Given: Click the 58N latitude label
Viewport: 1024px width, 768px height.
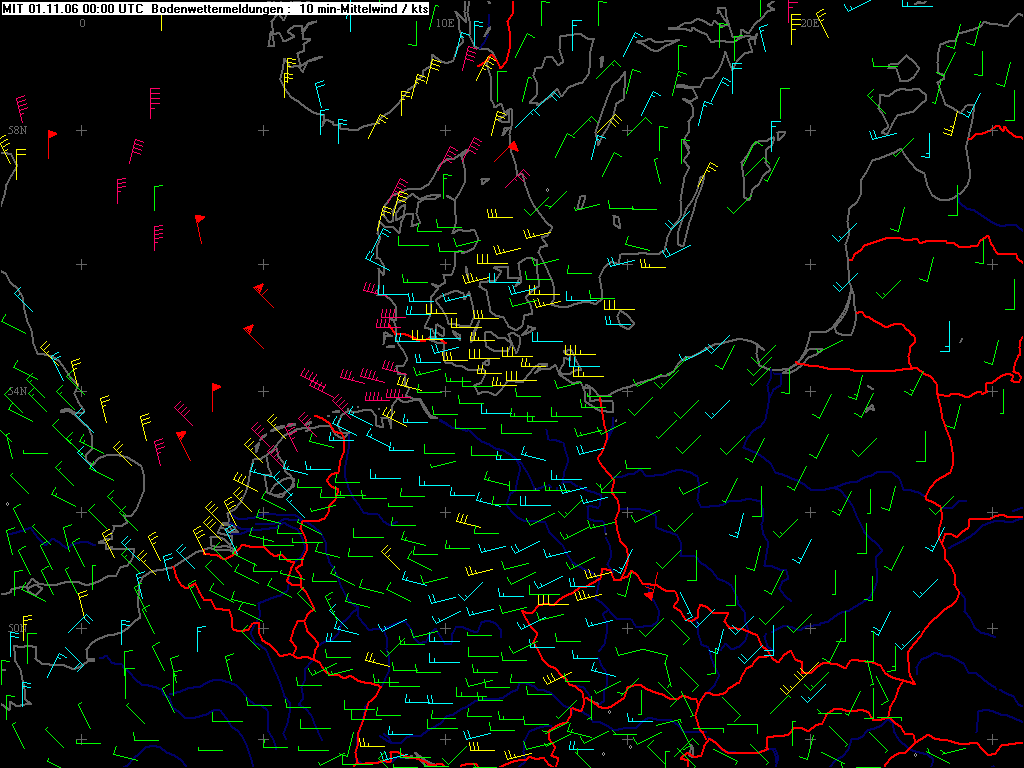Looking at the screenshot, I should coord(18,130).
